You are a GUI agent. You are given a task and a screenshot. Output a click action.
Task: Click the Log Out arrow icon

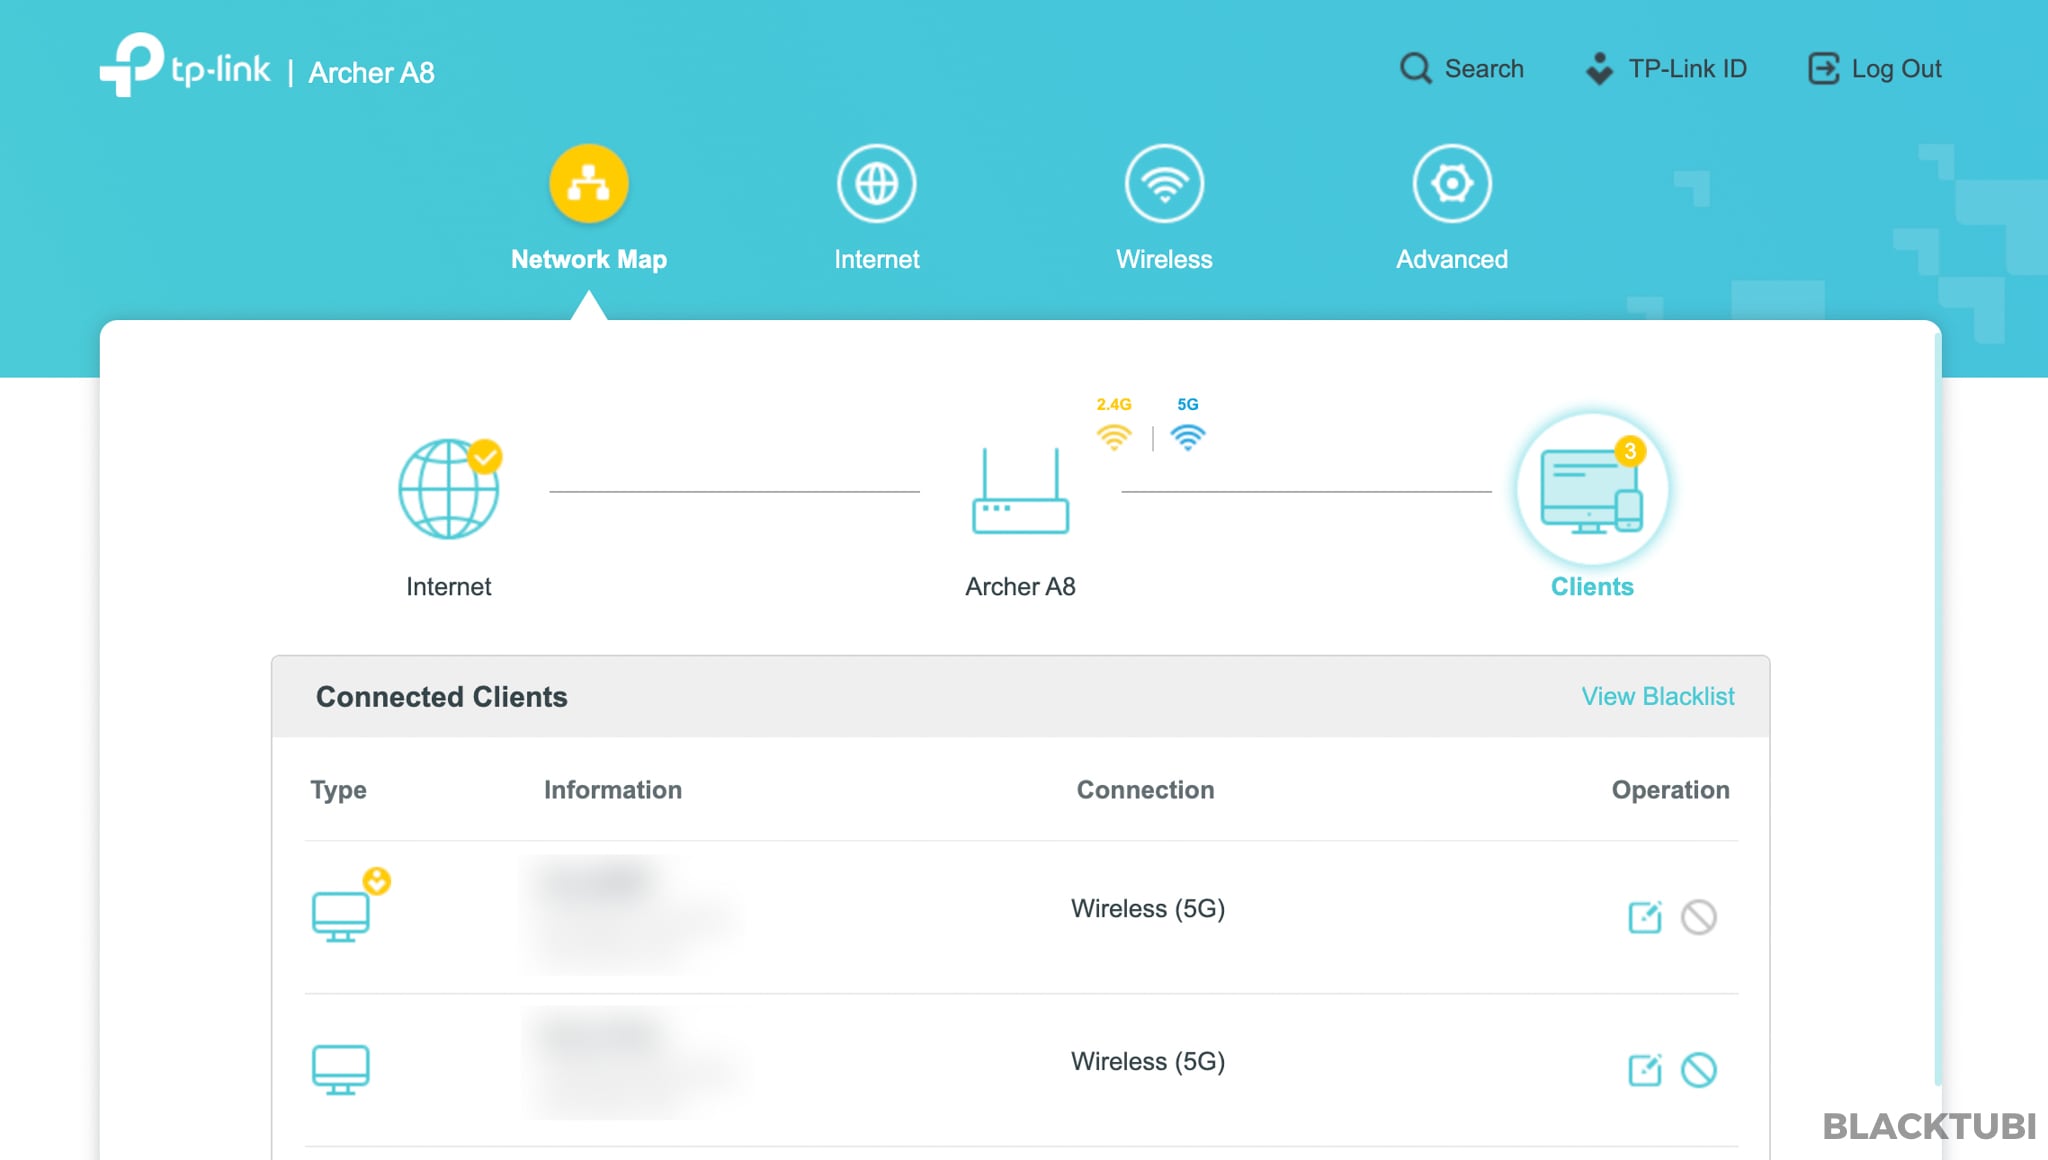pyautogui.click(x=1823, y=68)
